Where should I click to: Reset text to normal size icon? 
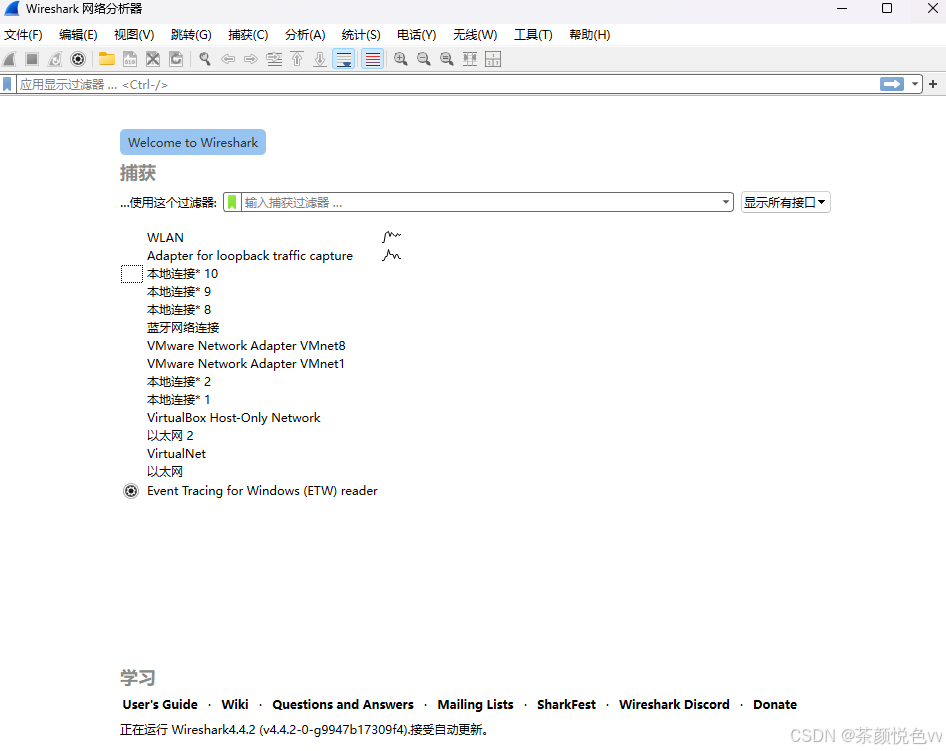(446, 59)
